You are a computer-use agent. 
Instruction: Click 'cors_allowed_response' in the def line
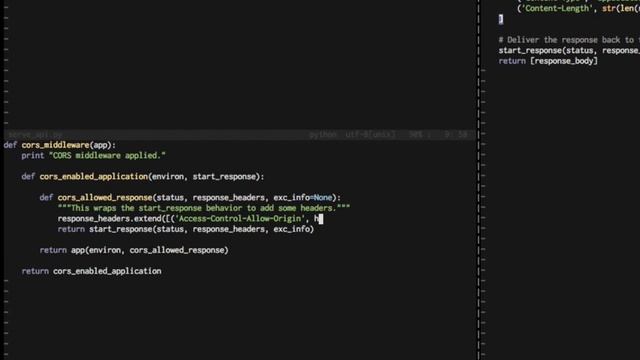(x=105, y=198)
